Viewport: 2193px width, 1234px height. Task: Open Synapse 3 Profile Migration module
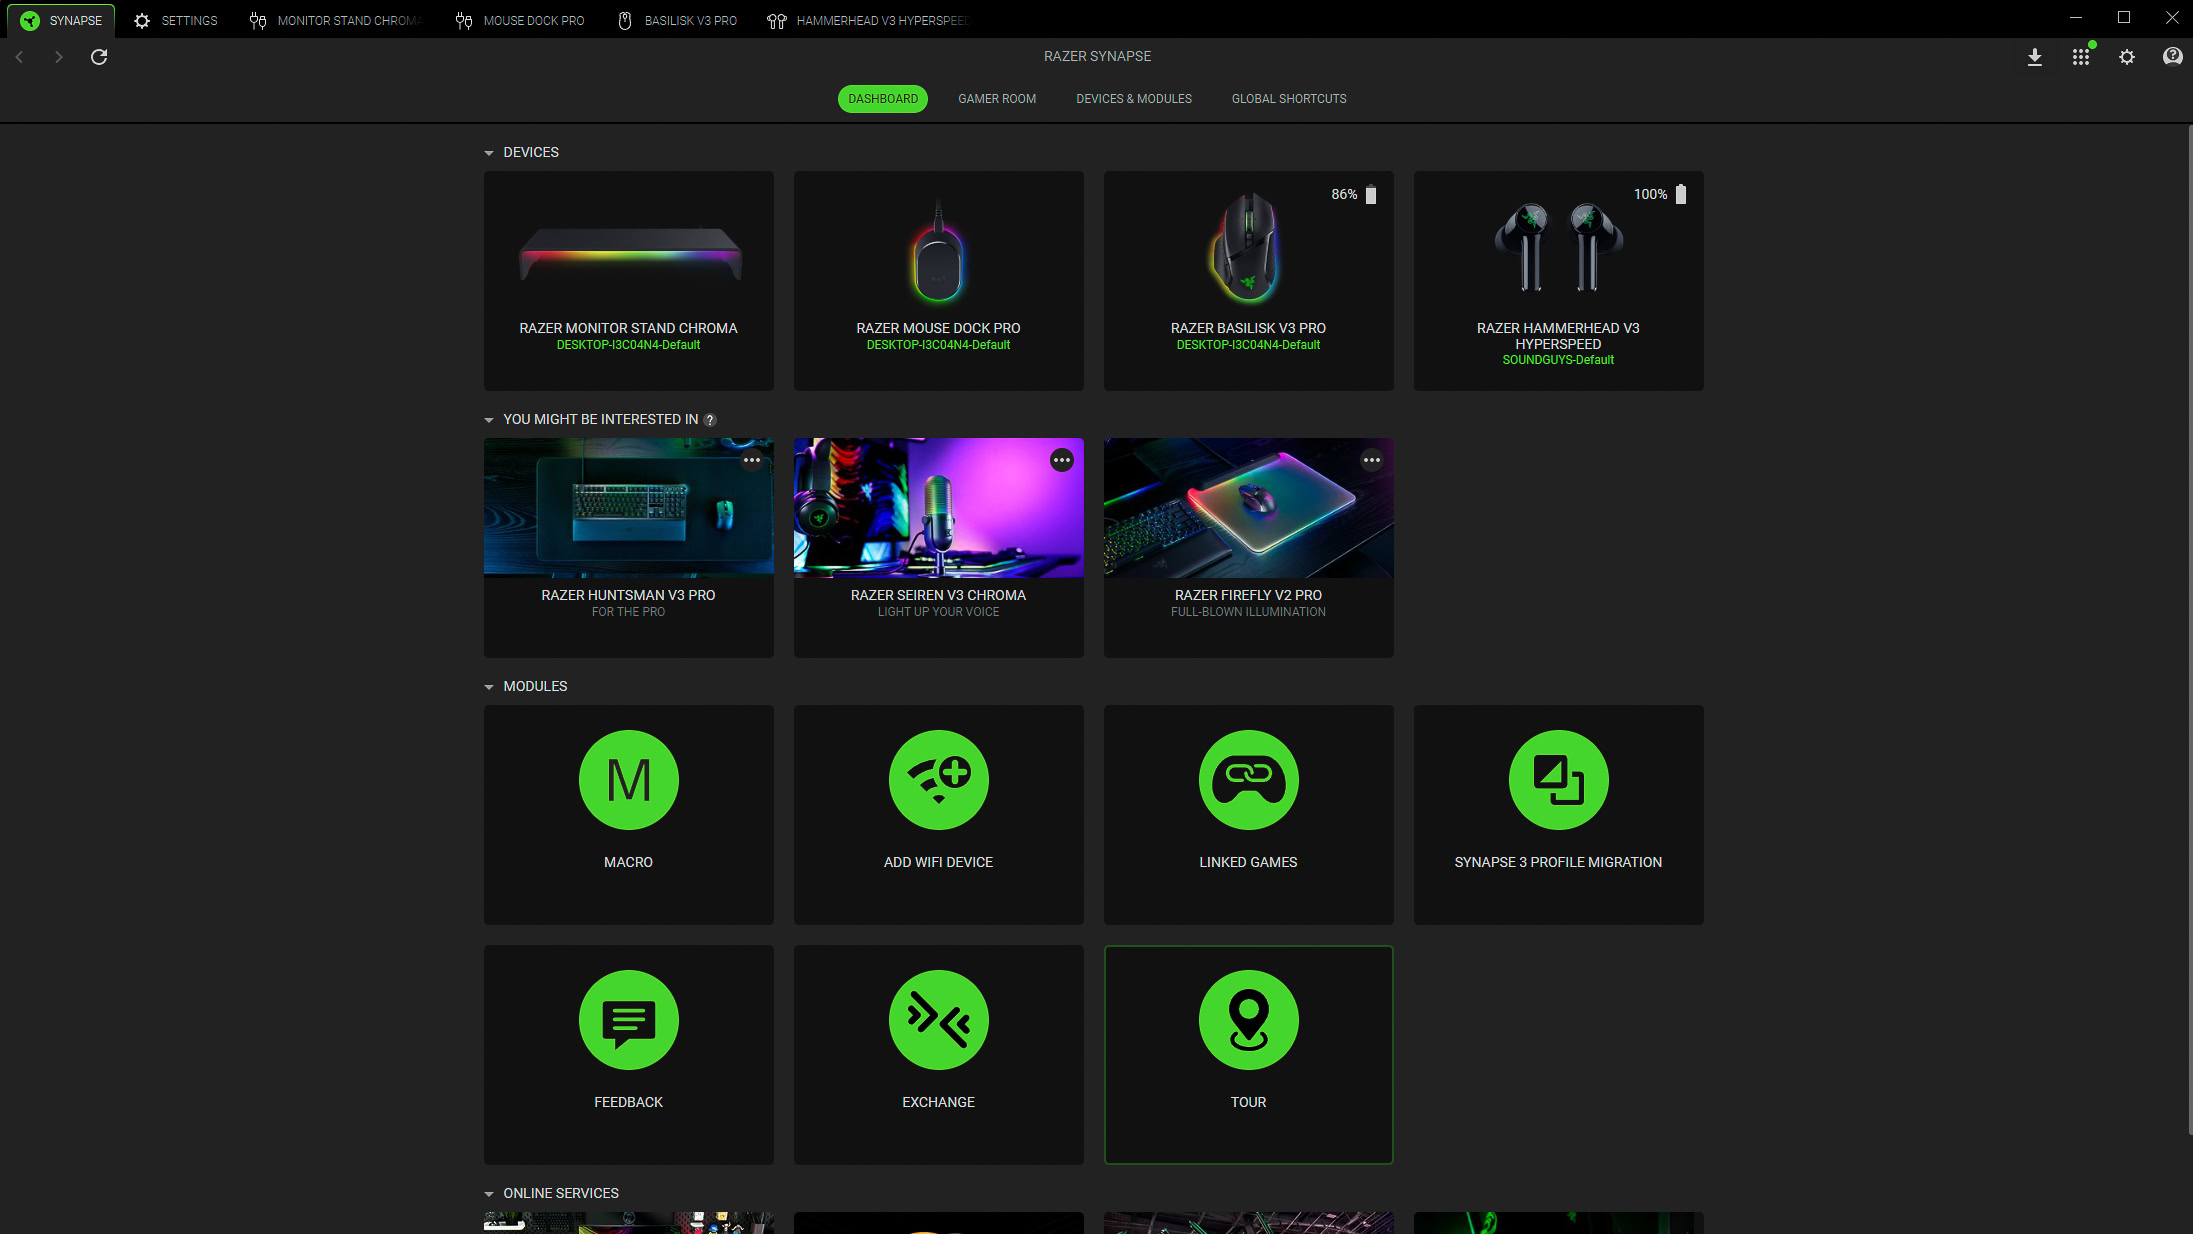[x=1558, y=814]
